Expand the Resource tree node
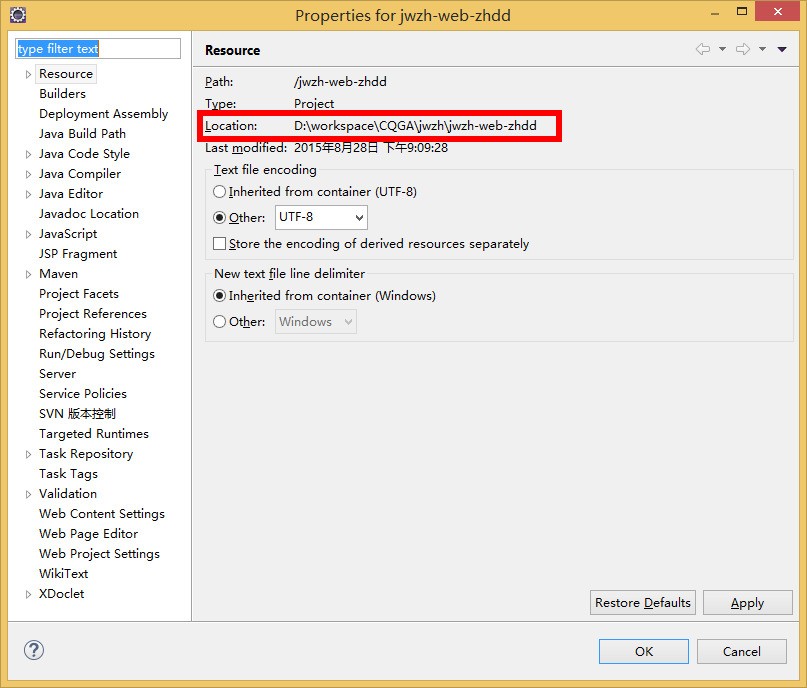The height and width of the screenshot is (688, 807). click(x=28, y=75)
